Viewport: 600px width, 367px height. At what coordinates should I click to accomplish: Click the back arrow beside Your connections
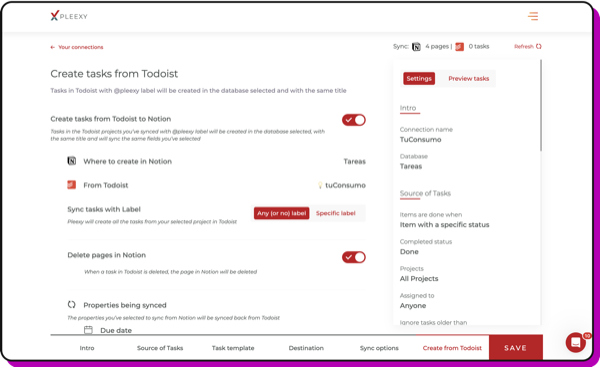click(52, 47)
